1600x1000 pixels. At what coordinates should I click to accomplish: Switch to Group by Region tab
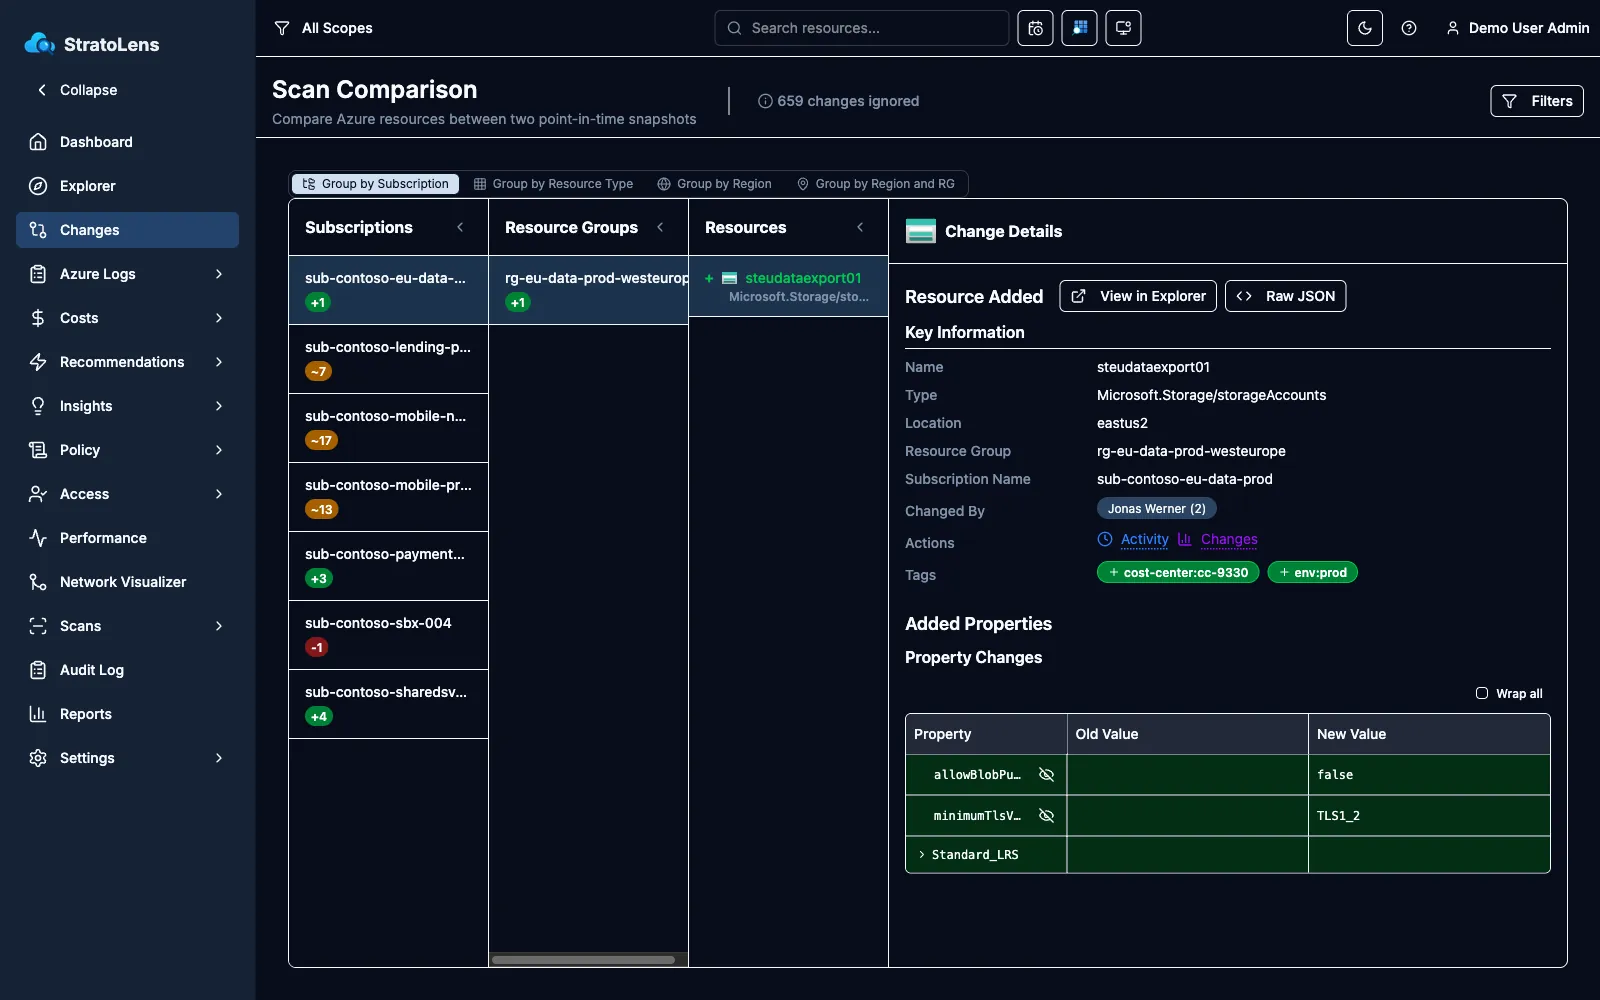tap(714, 184)
